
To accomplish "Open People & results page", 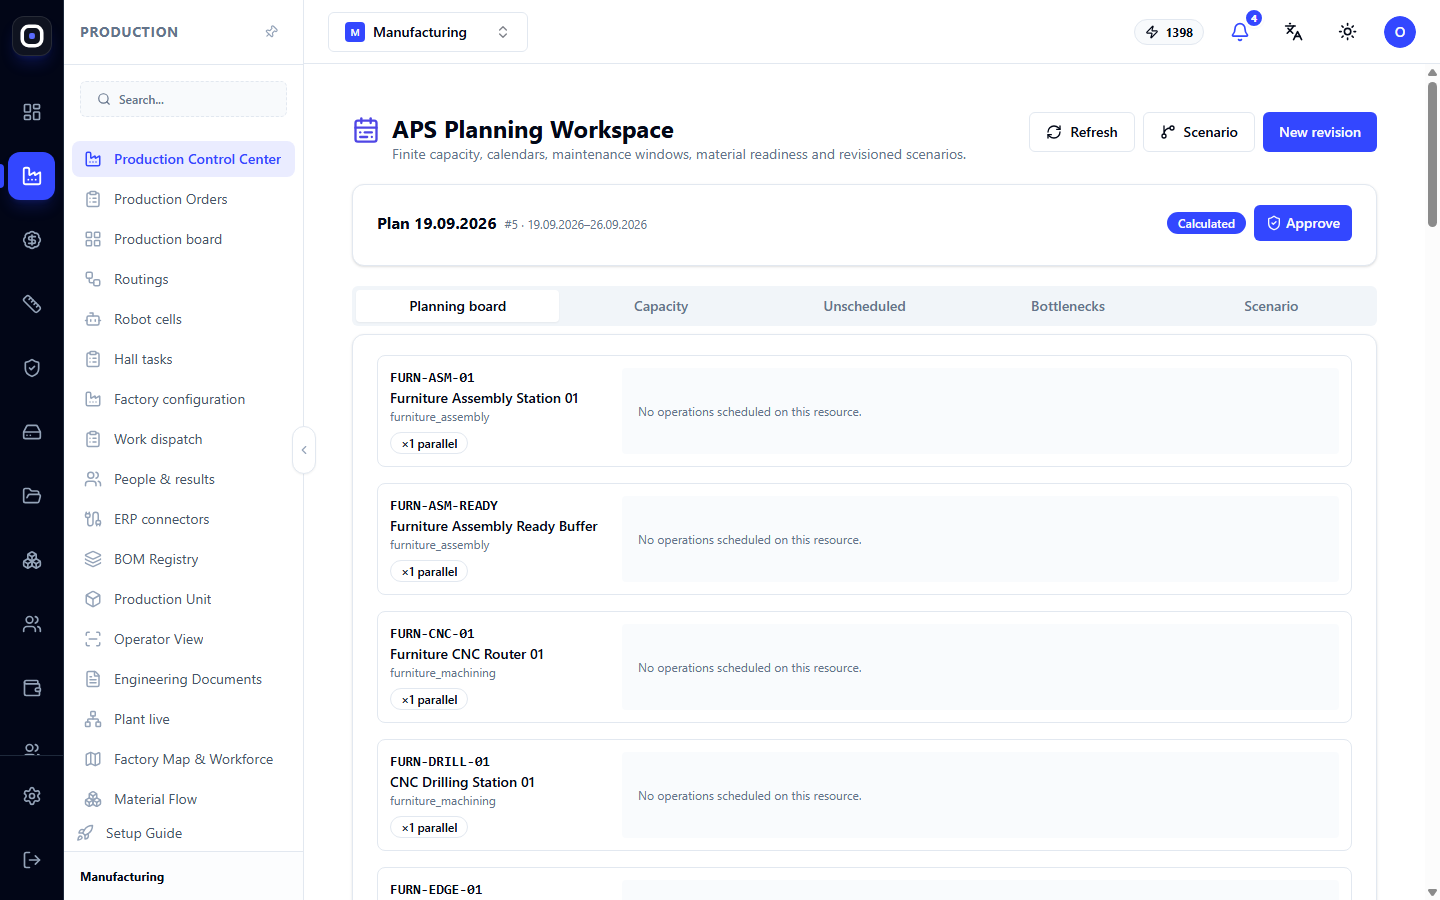I will [183, 479].
